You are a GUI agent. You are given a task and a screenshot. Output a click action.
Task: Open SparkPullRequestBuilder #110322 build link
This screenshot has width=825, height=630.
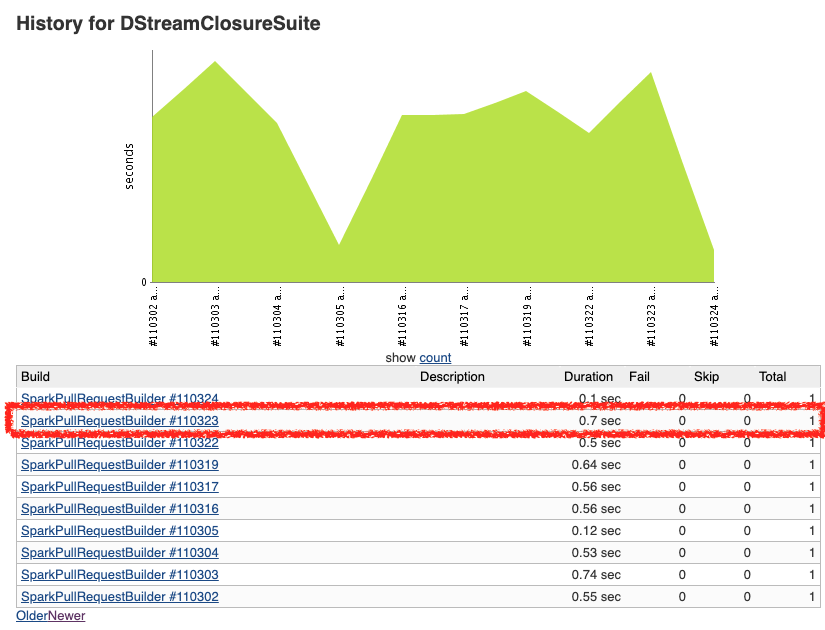tap(119, 443)
